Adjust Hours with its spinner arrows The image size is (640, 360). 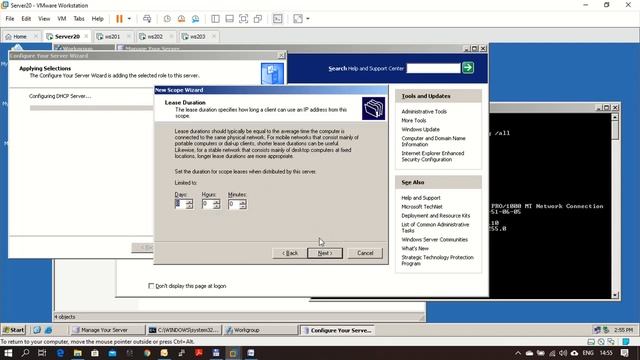click(217, 204)
